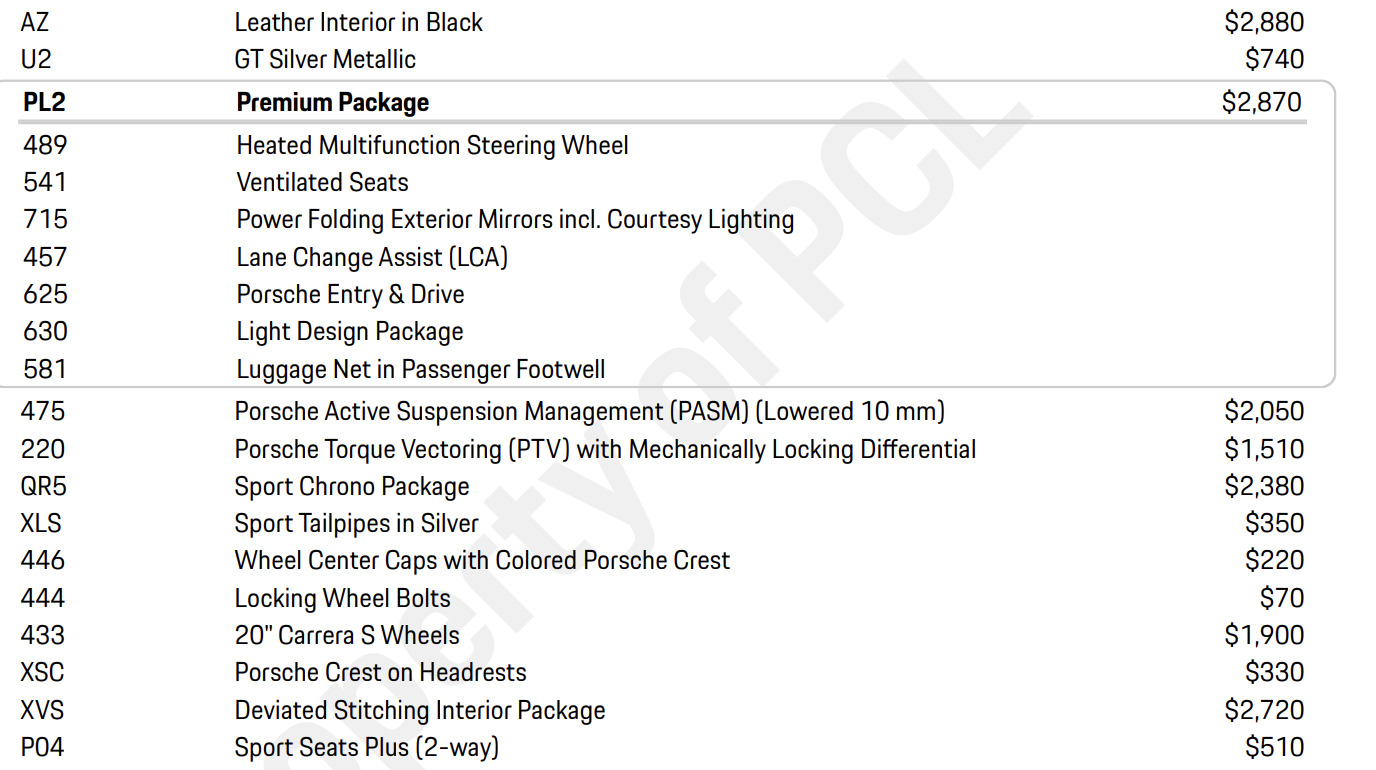This screenshot has width=1376, height=770.
Task: Select Sport Seats Plus (2-way) item
Action: tap(366, 747)
